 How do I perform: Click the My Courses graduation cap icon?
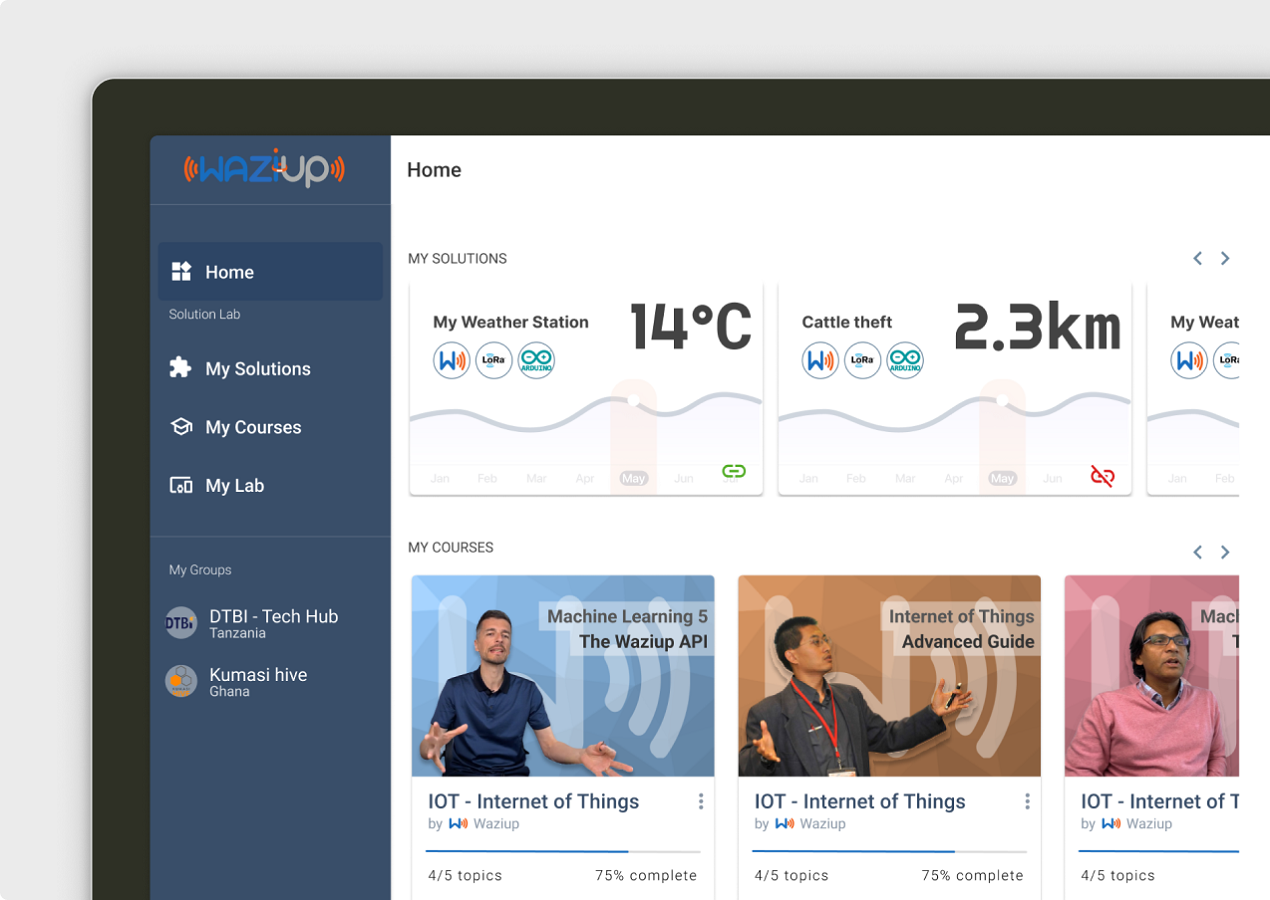181,427
